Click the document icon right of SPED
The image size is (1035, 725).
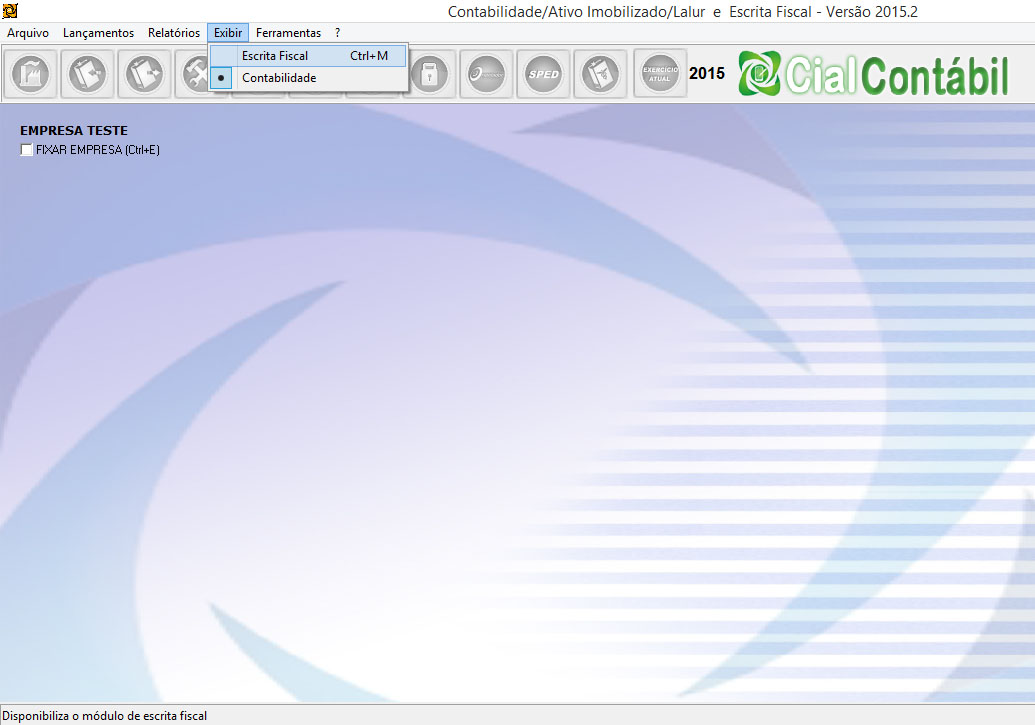click(x=600, y=74)
